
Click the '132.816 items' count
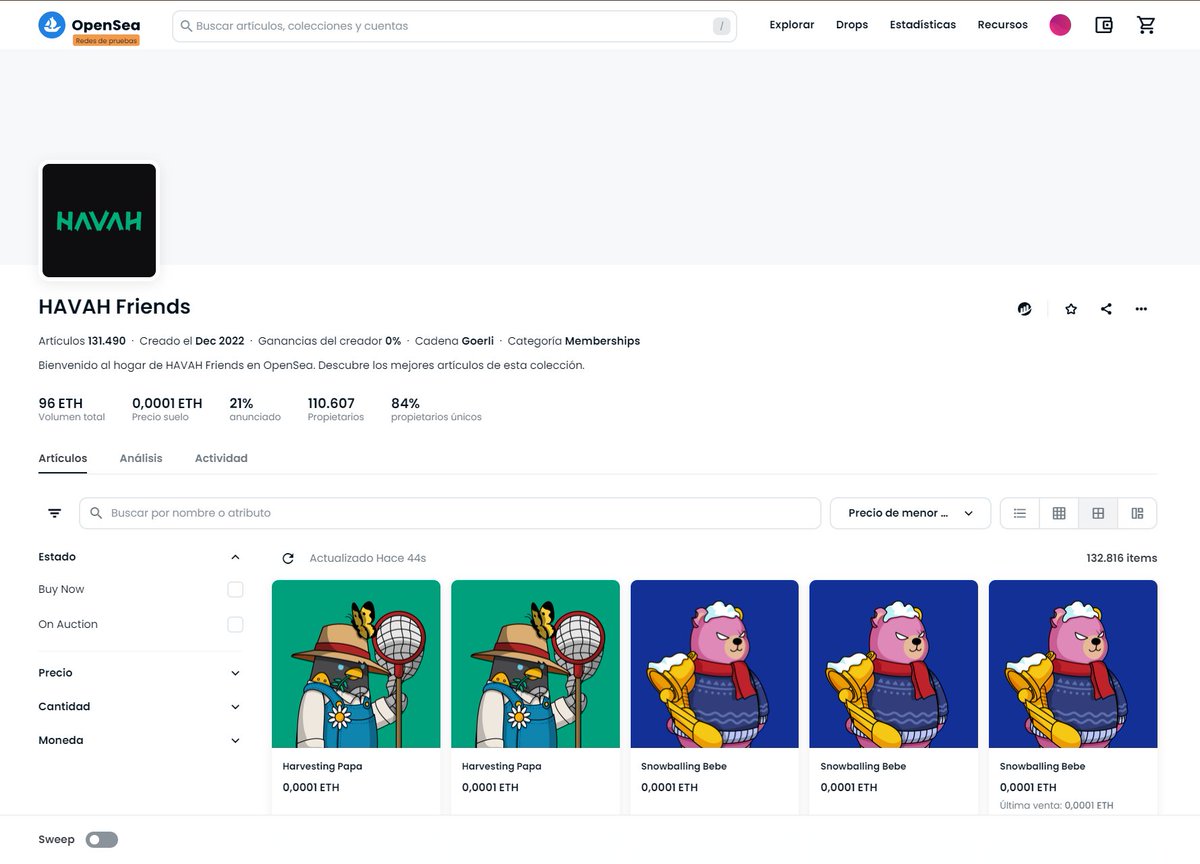click(1121, 558)
